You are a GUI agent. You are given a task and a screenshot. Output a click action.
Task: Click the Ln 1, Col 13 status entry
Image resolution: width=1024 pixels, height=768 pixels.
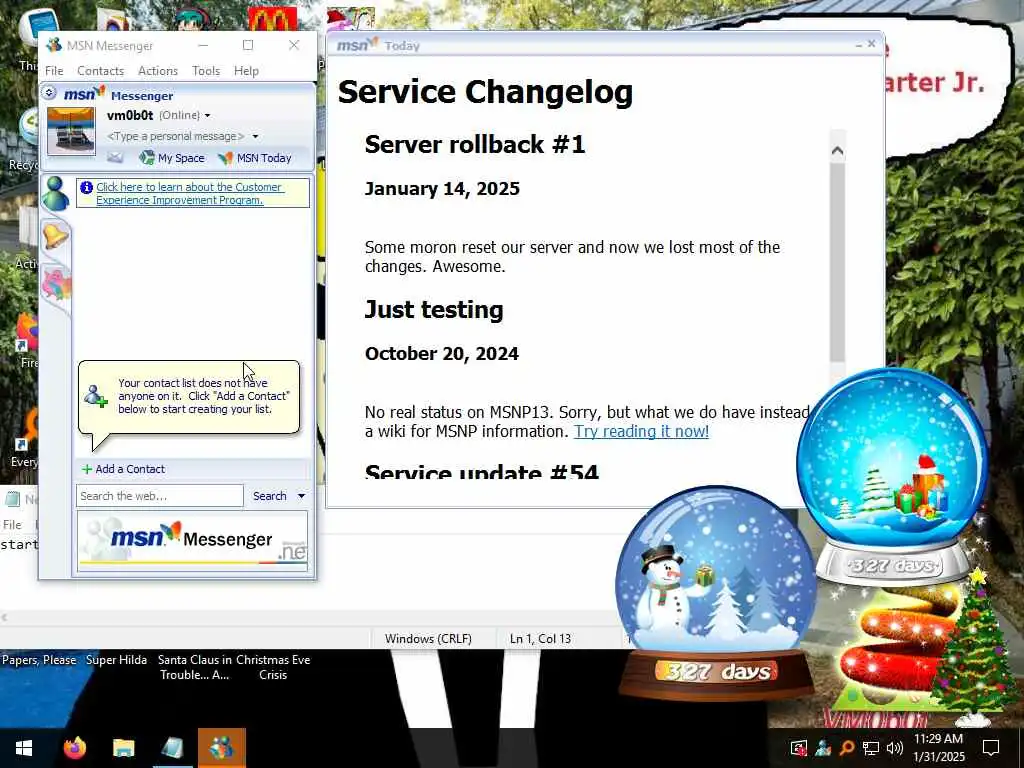pyautogui.click(x=540, y=639)
